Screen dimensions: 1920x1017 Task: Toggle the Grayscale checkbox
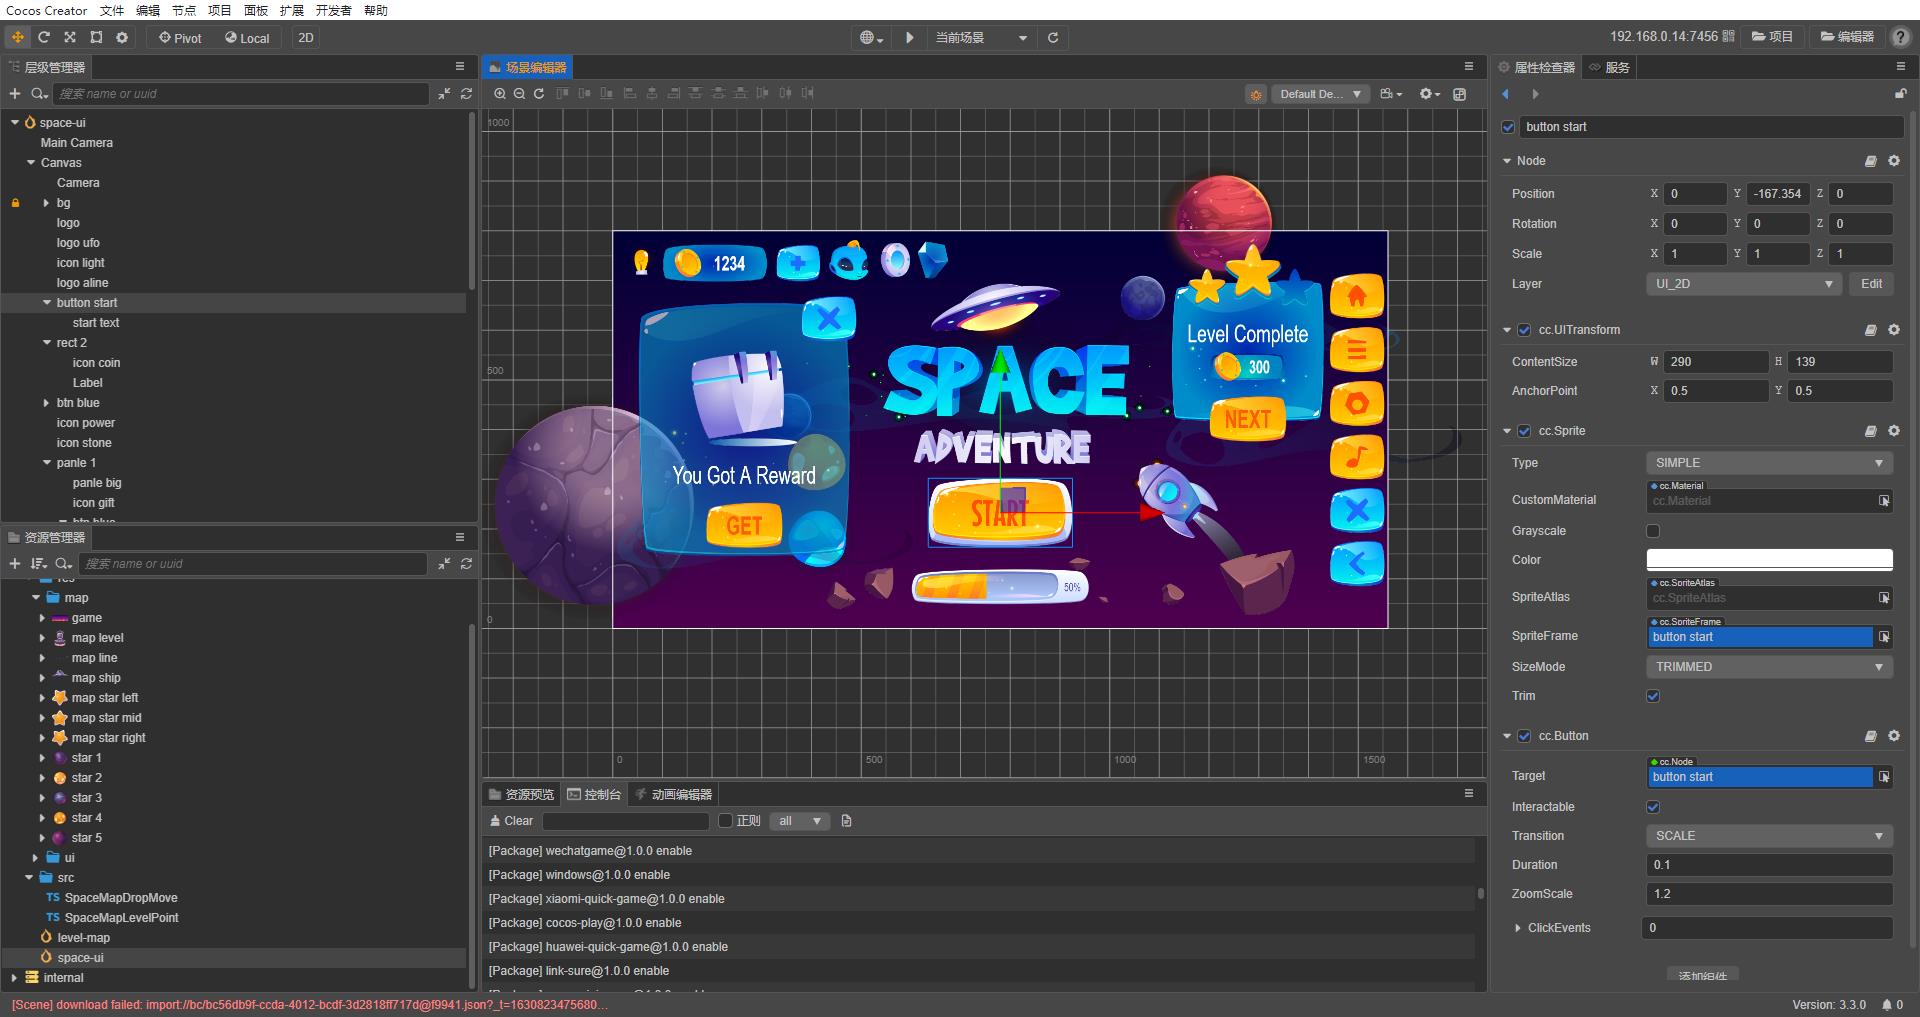(x=1653, y=531)
